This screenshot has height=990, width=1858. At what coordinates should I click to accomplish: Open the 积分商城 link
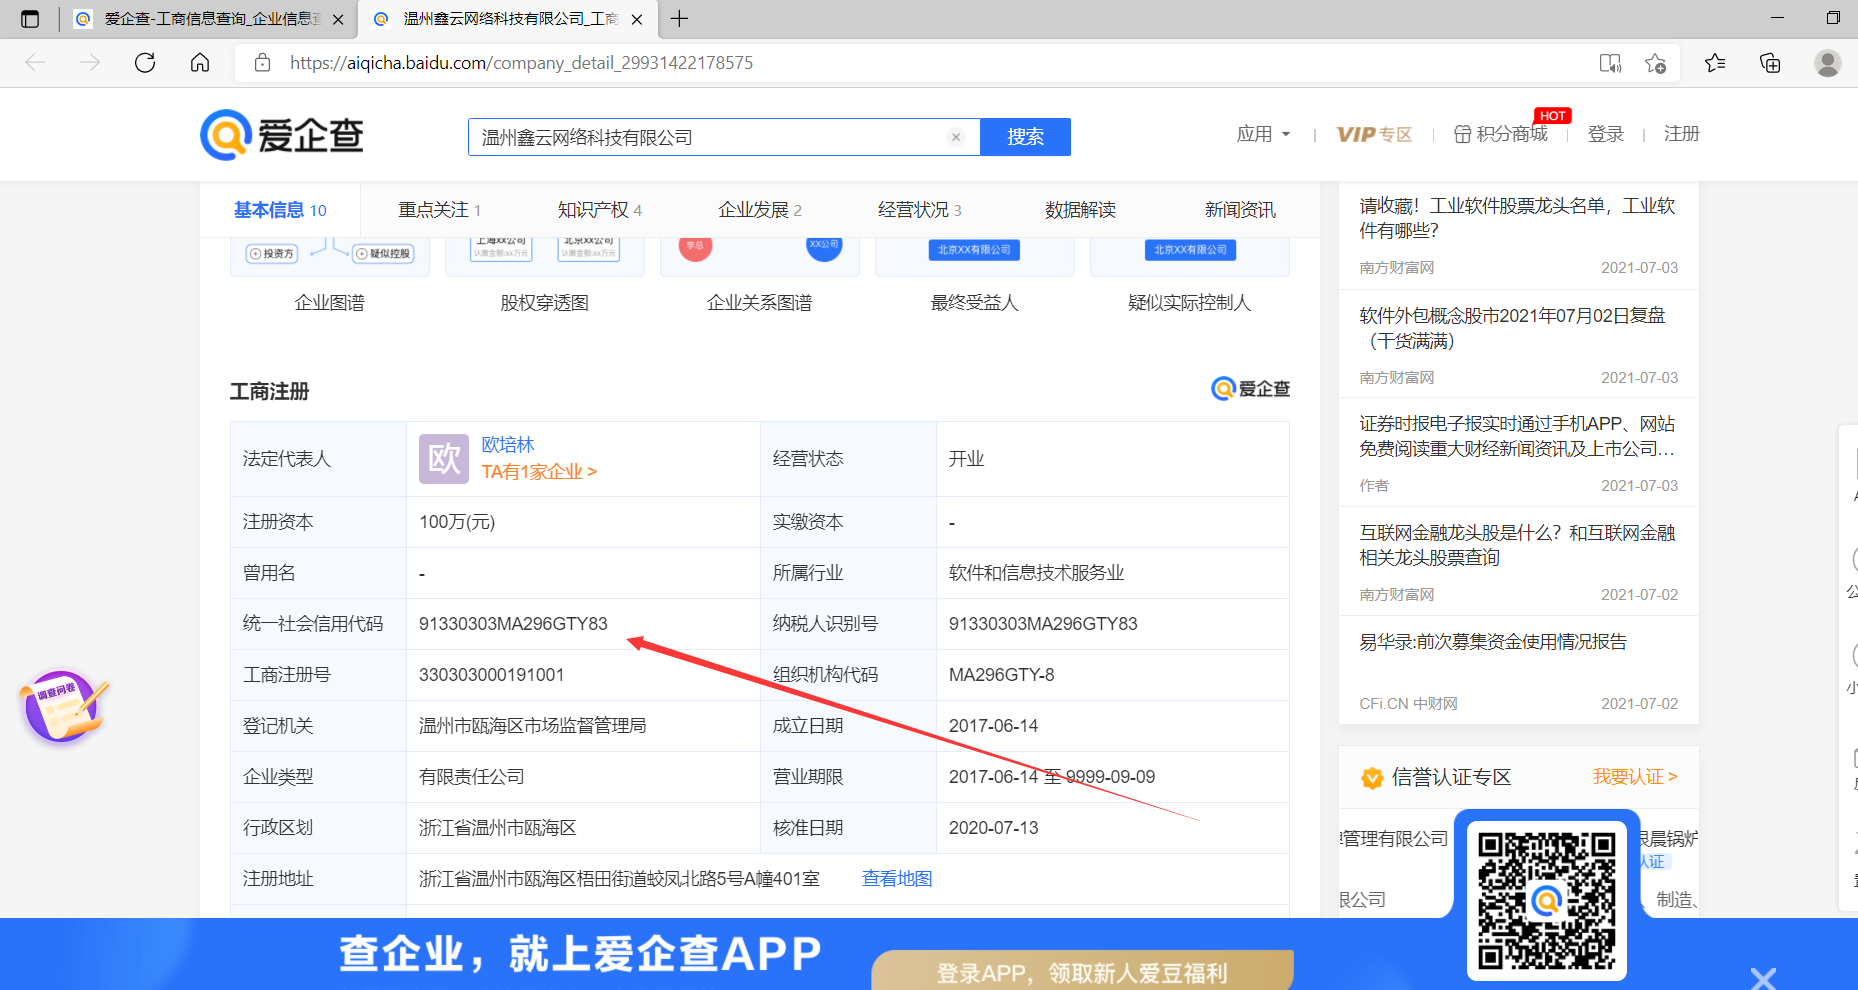(1500, 134)
